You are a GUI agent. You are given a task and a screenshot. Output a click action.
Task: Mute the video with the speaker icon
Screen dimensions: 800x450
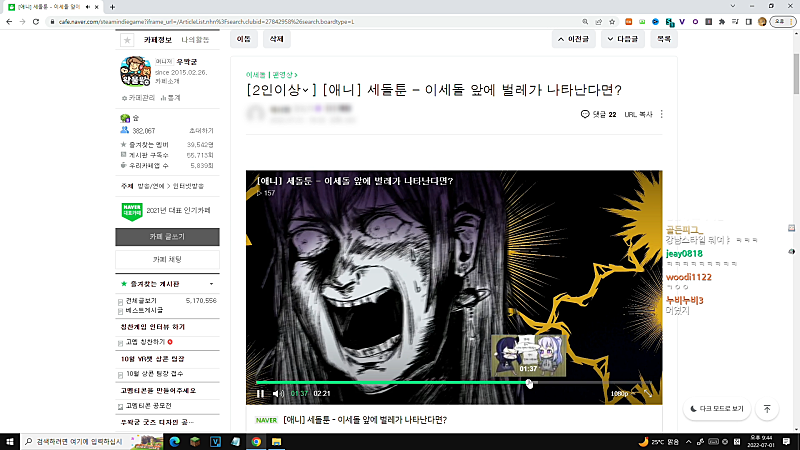[x=278, y=393]
